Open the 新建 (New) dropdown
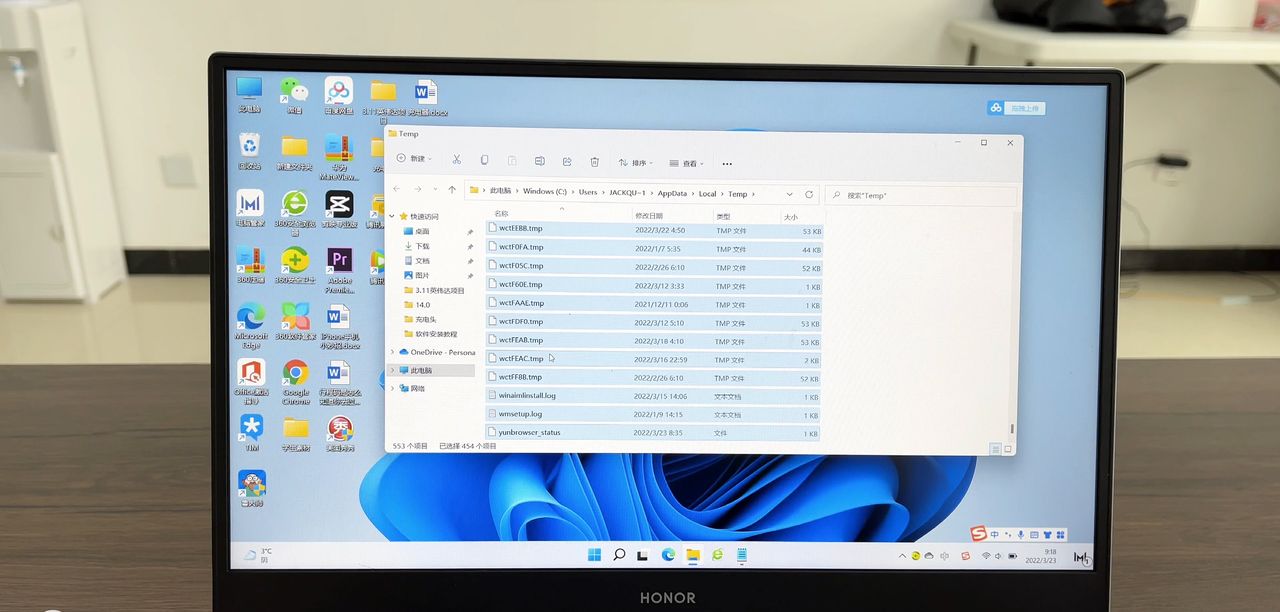This screenshot has height=612, width=1280. coord(412,159)
